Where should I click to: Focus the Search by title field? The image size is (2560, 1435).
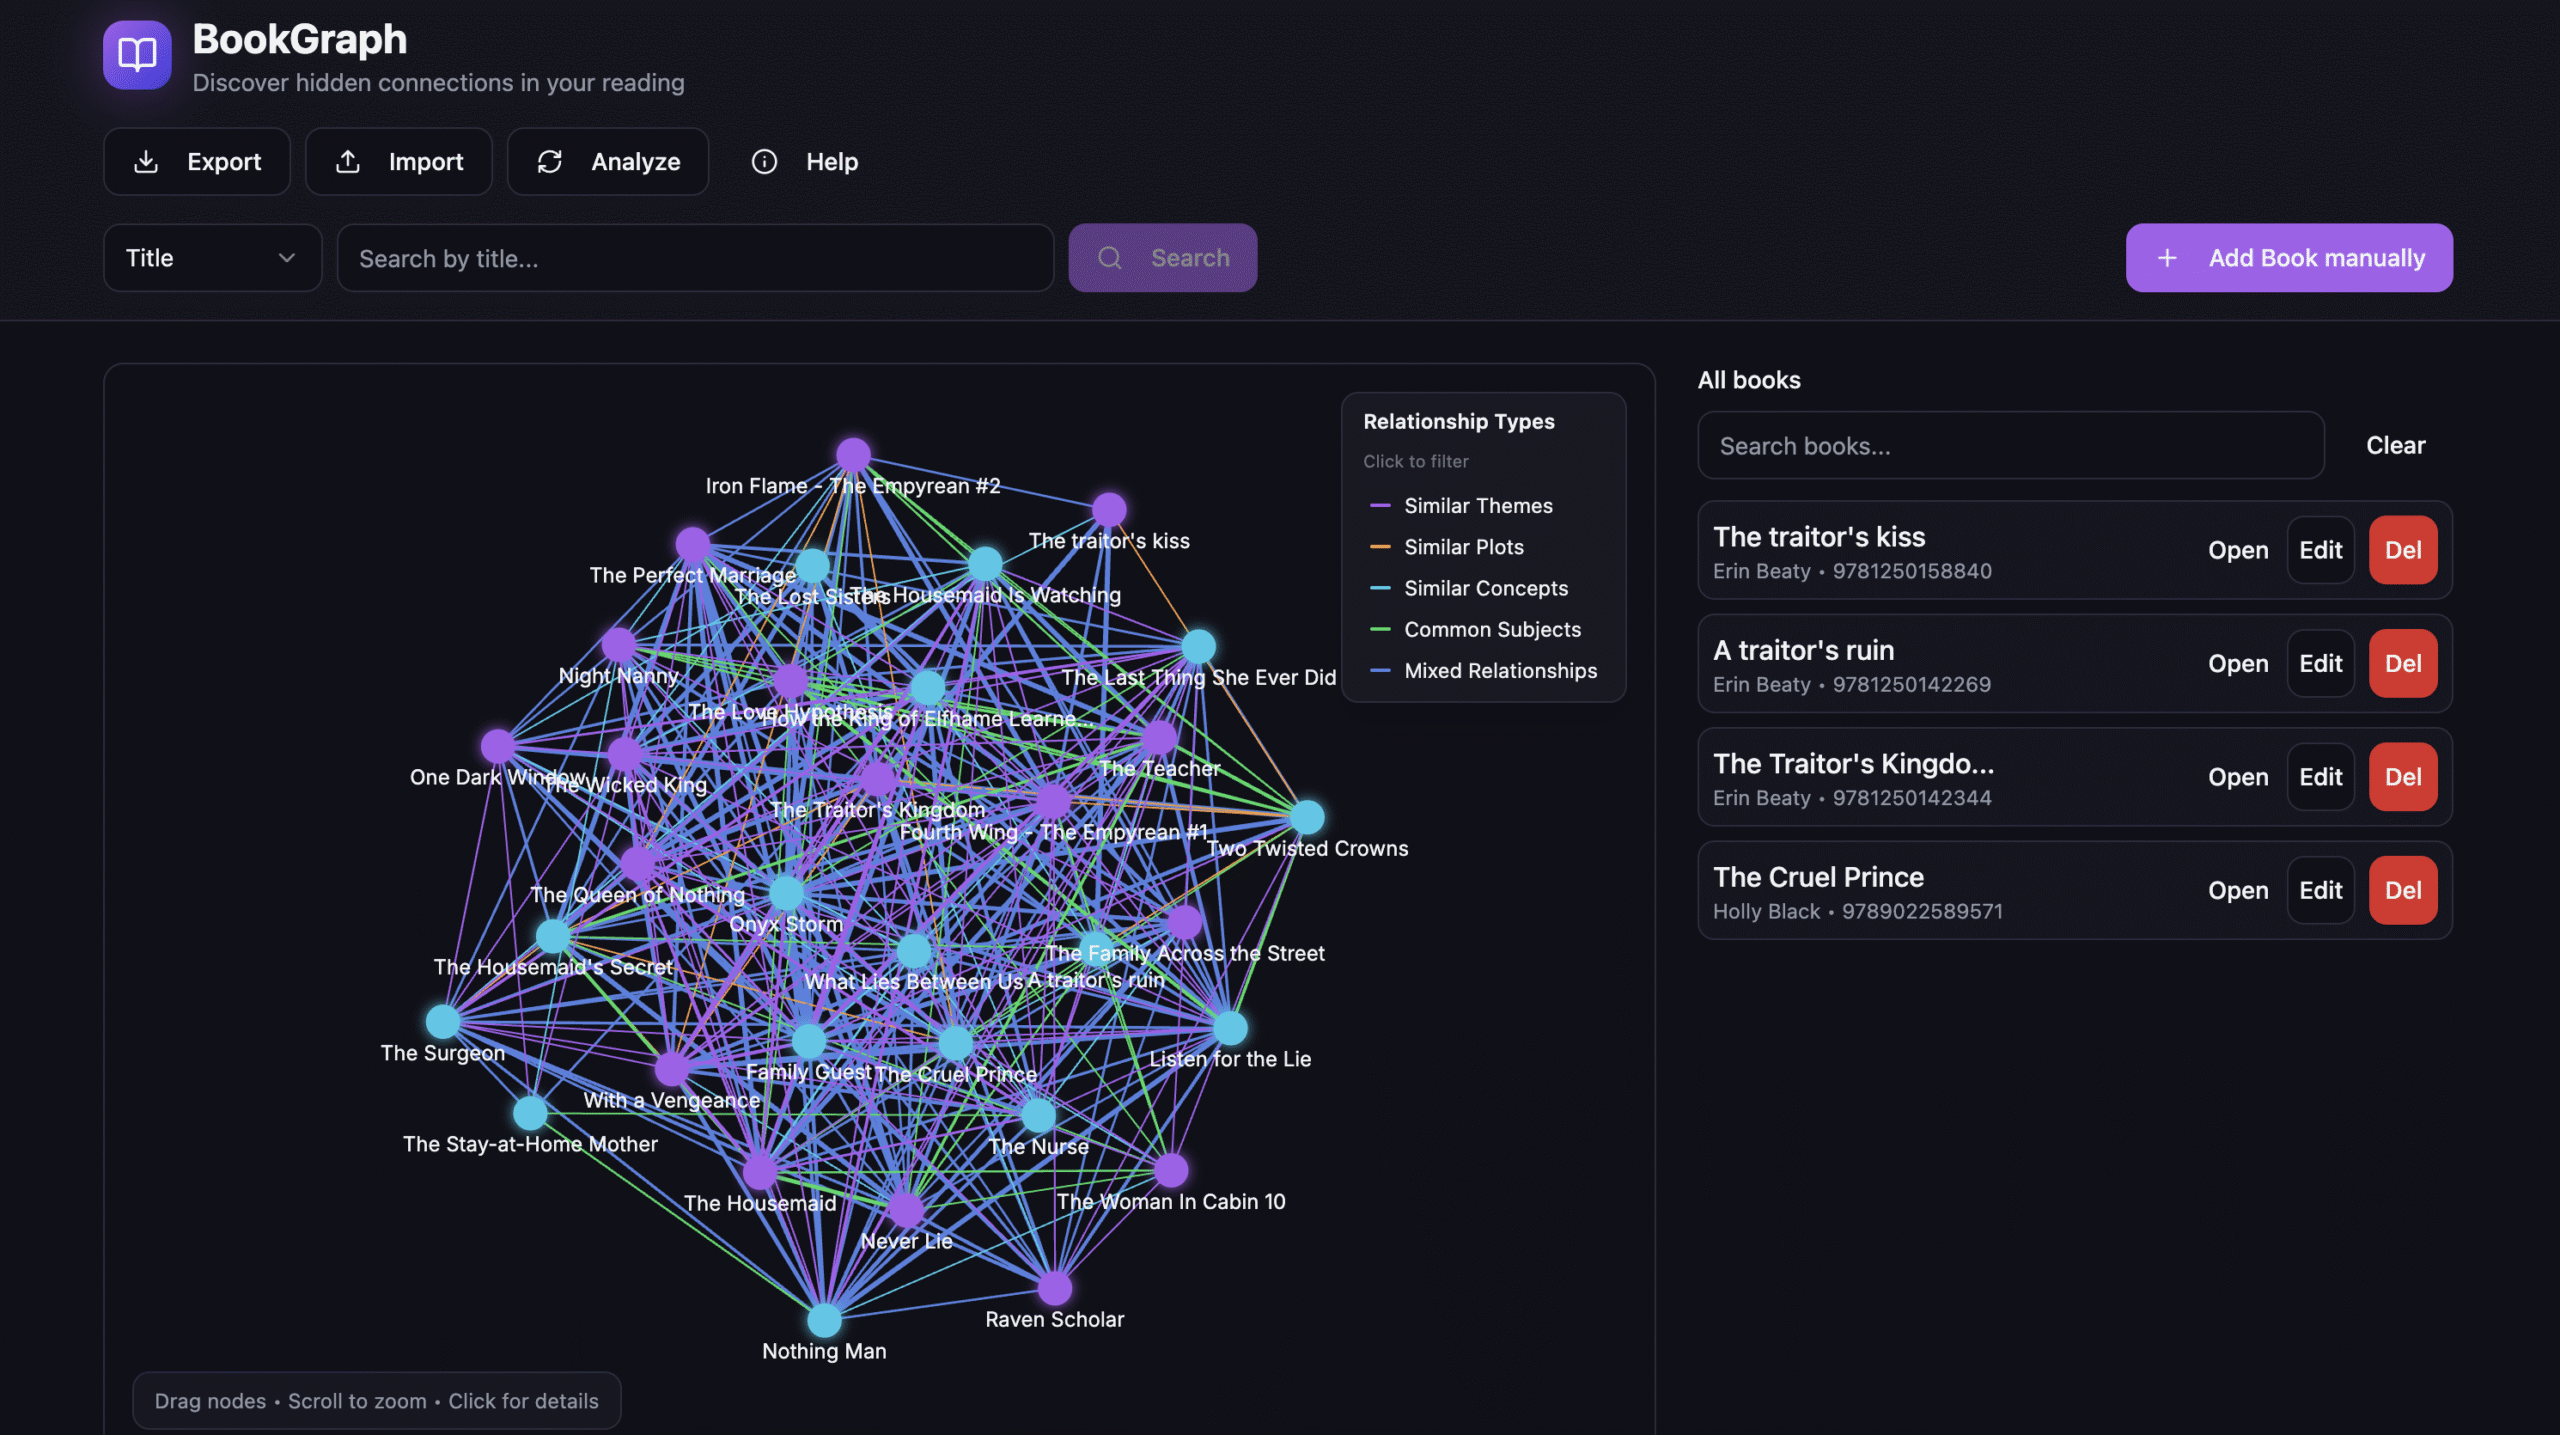click(x=695, y=258)
